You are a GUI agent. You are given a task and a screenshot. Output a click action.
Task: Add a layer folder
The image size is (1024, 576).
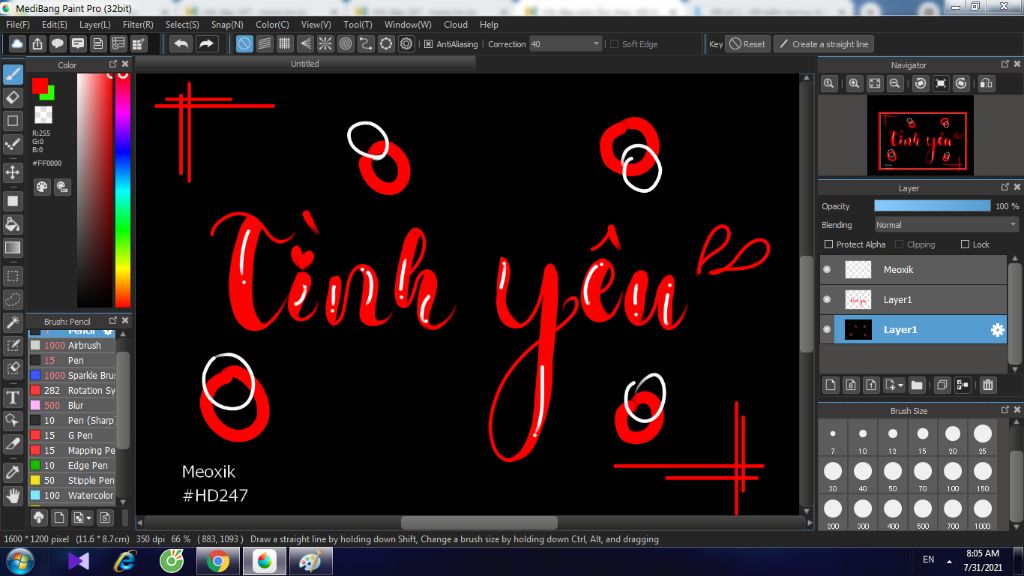[x=917, y=385]
